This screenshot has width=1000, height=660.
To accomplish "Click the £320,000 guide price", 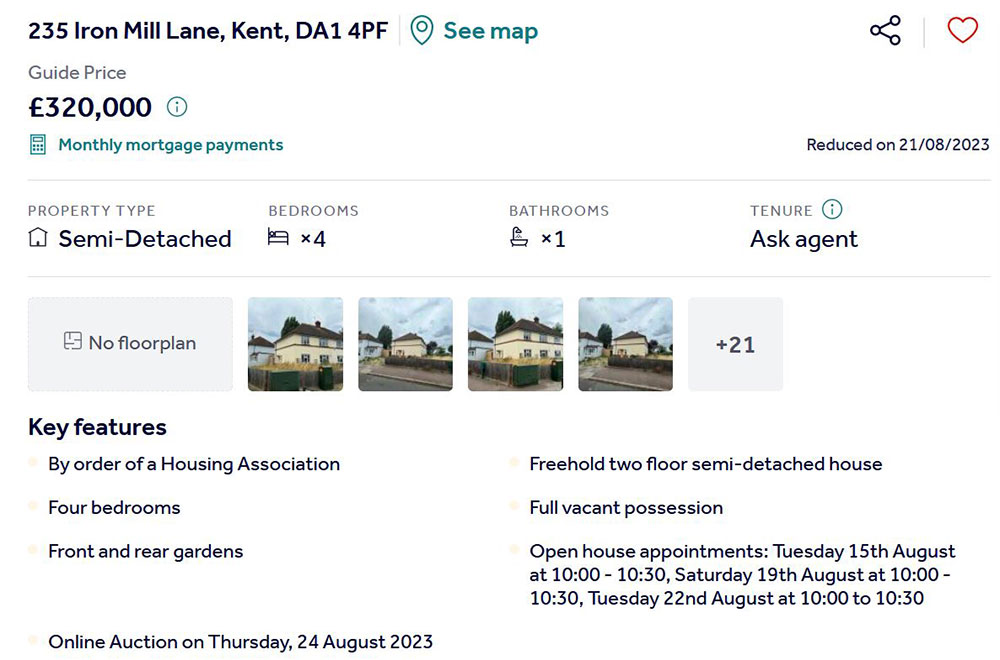I will pyautogui.click(x=90, y=107).
